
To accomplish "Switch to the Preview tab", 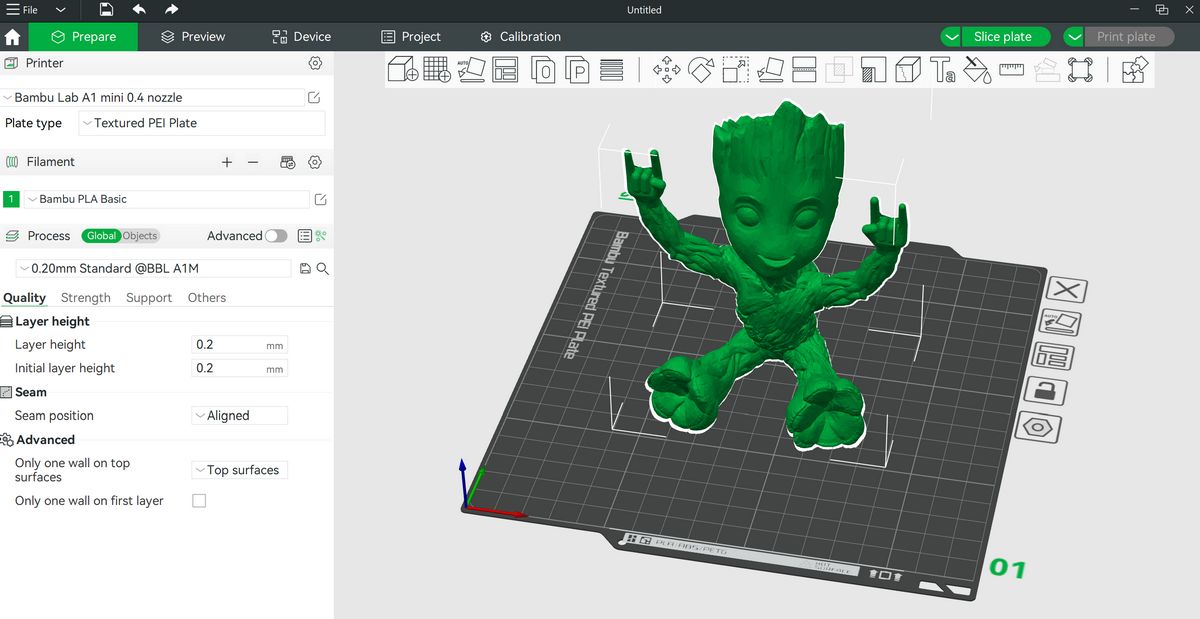I will (193, 37).
